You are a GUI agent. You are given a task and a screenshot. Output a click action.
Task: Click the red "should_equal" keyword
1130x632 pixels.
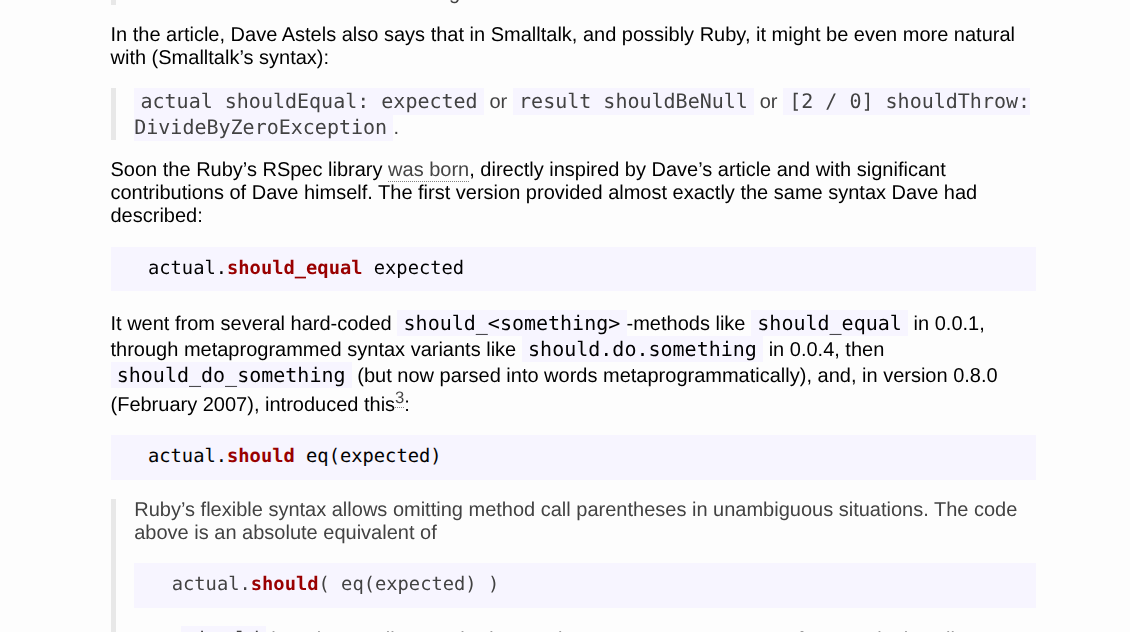point(294,268)
